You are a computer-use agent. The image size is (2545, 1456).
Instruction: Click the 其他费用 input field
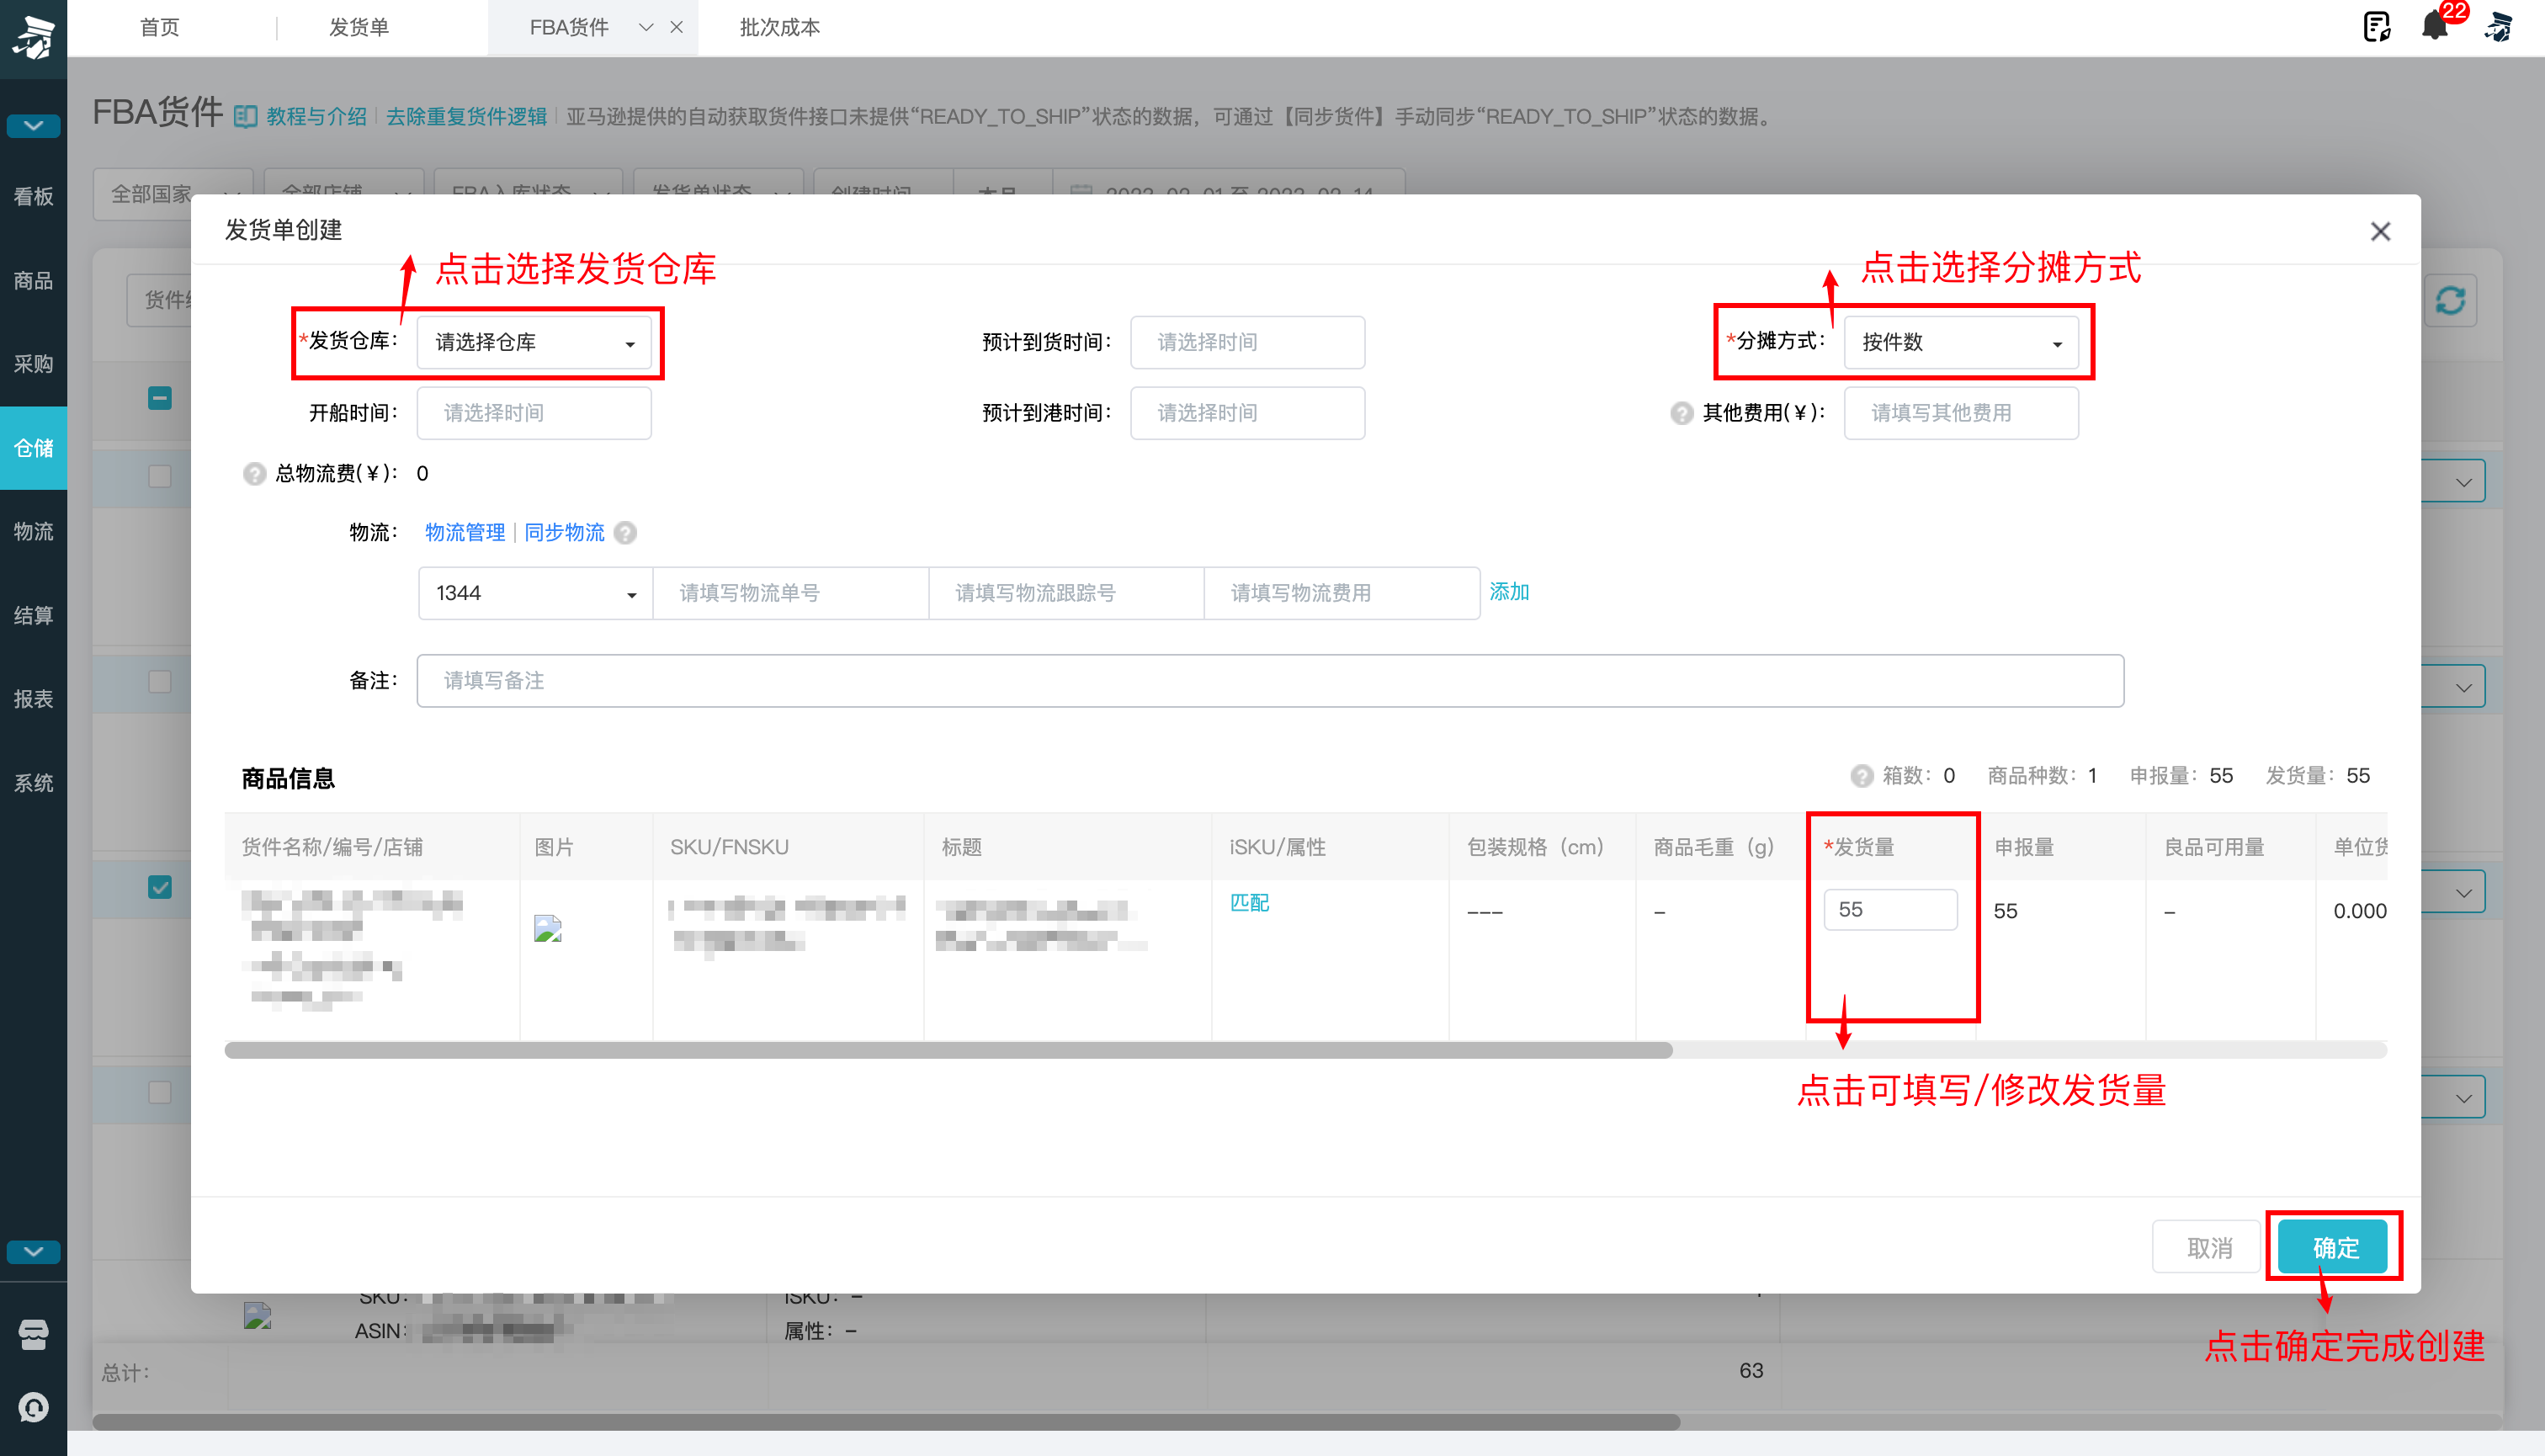(1961, 413)
